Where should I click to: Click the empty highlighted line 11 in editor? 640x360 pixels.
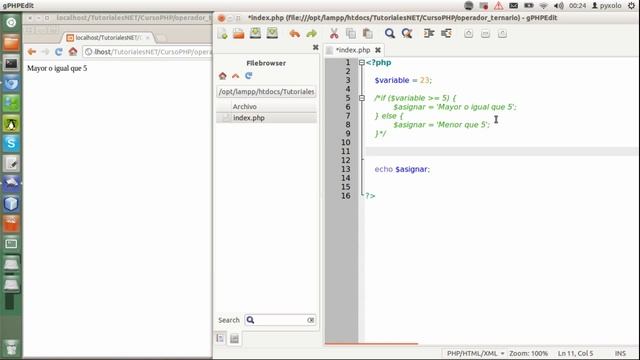pos(501,151)
